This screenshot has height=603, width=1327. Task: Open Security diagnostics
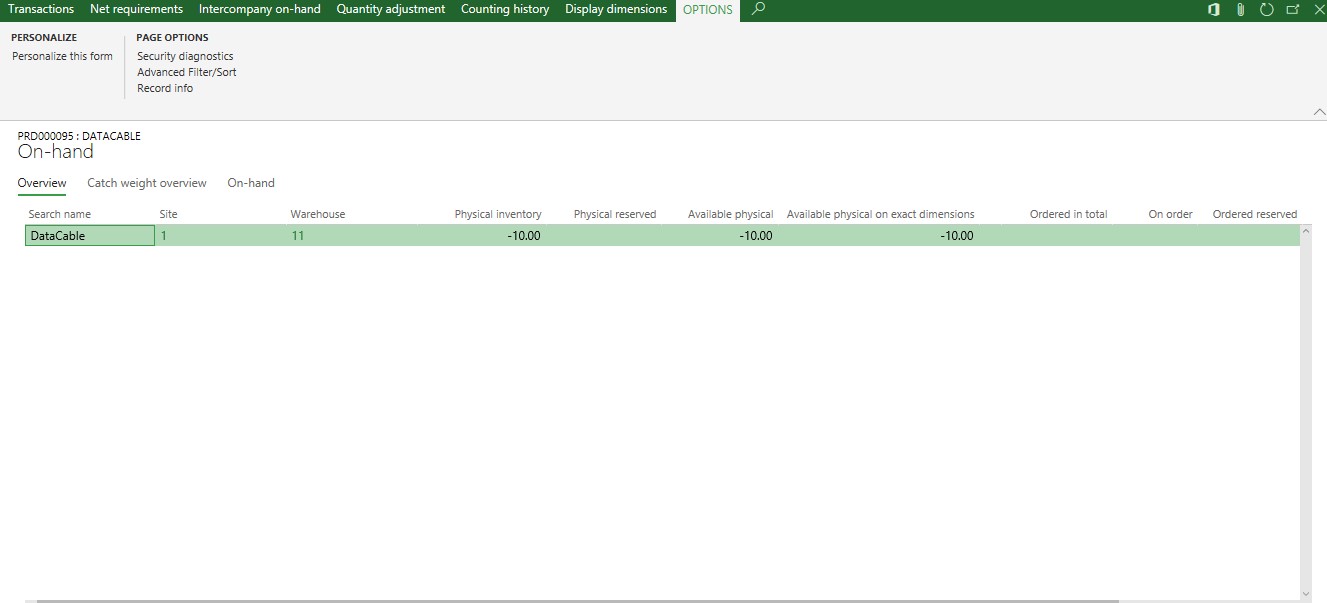coord(185,56)
